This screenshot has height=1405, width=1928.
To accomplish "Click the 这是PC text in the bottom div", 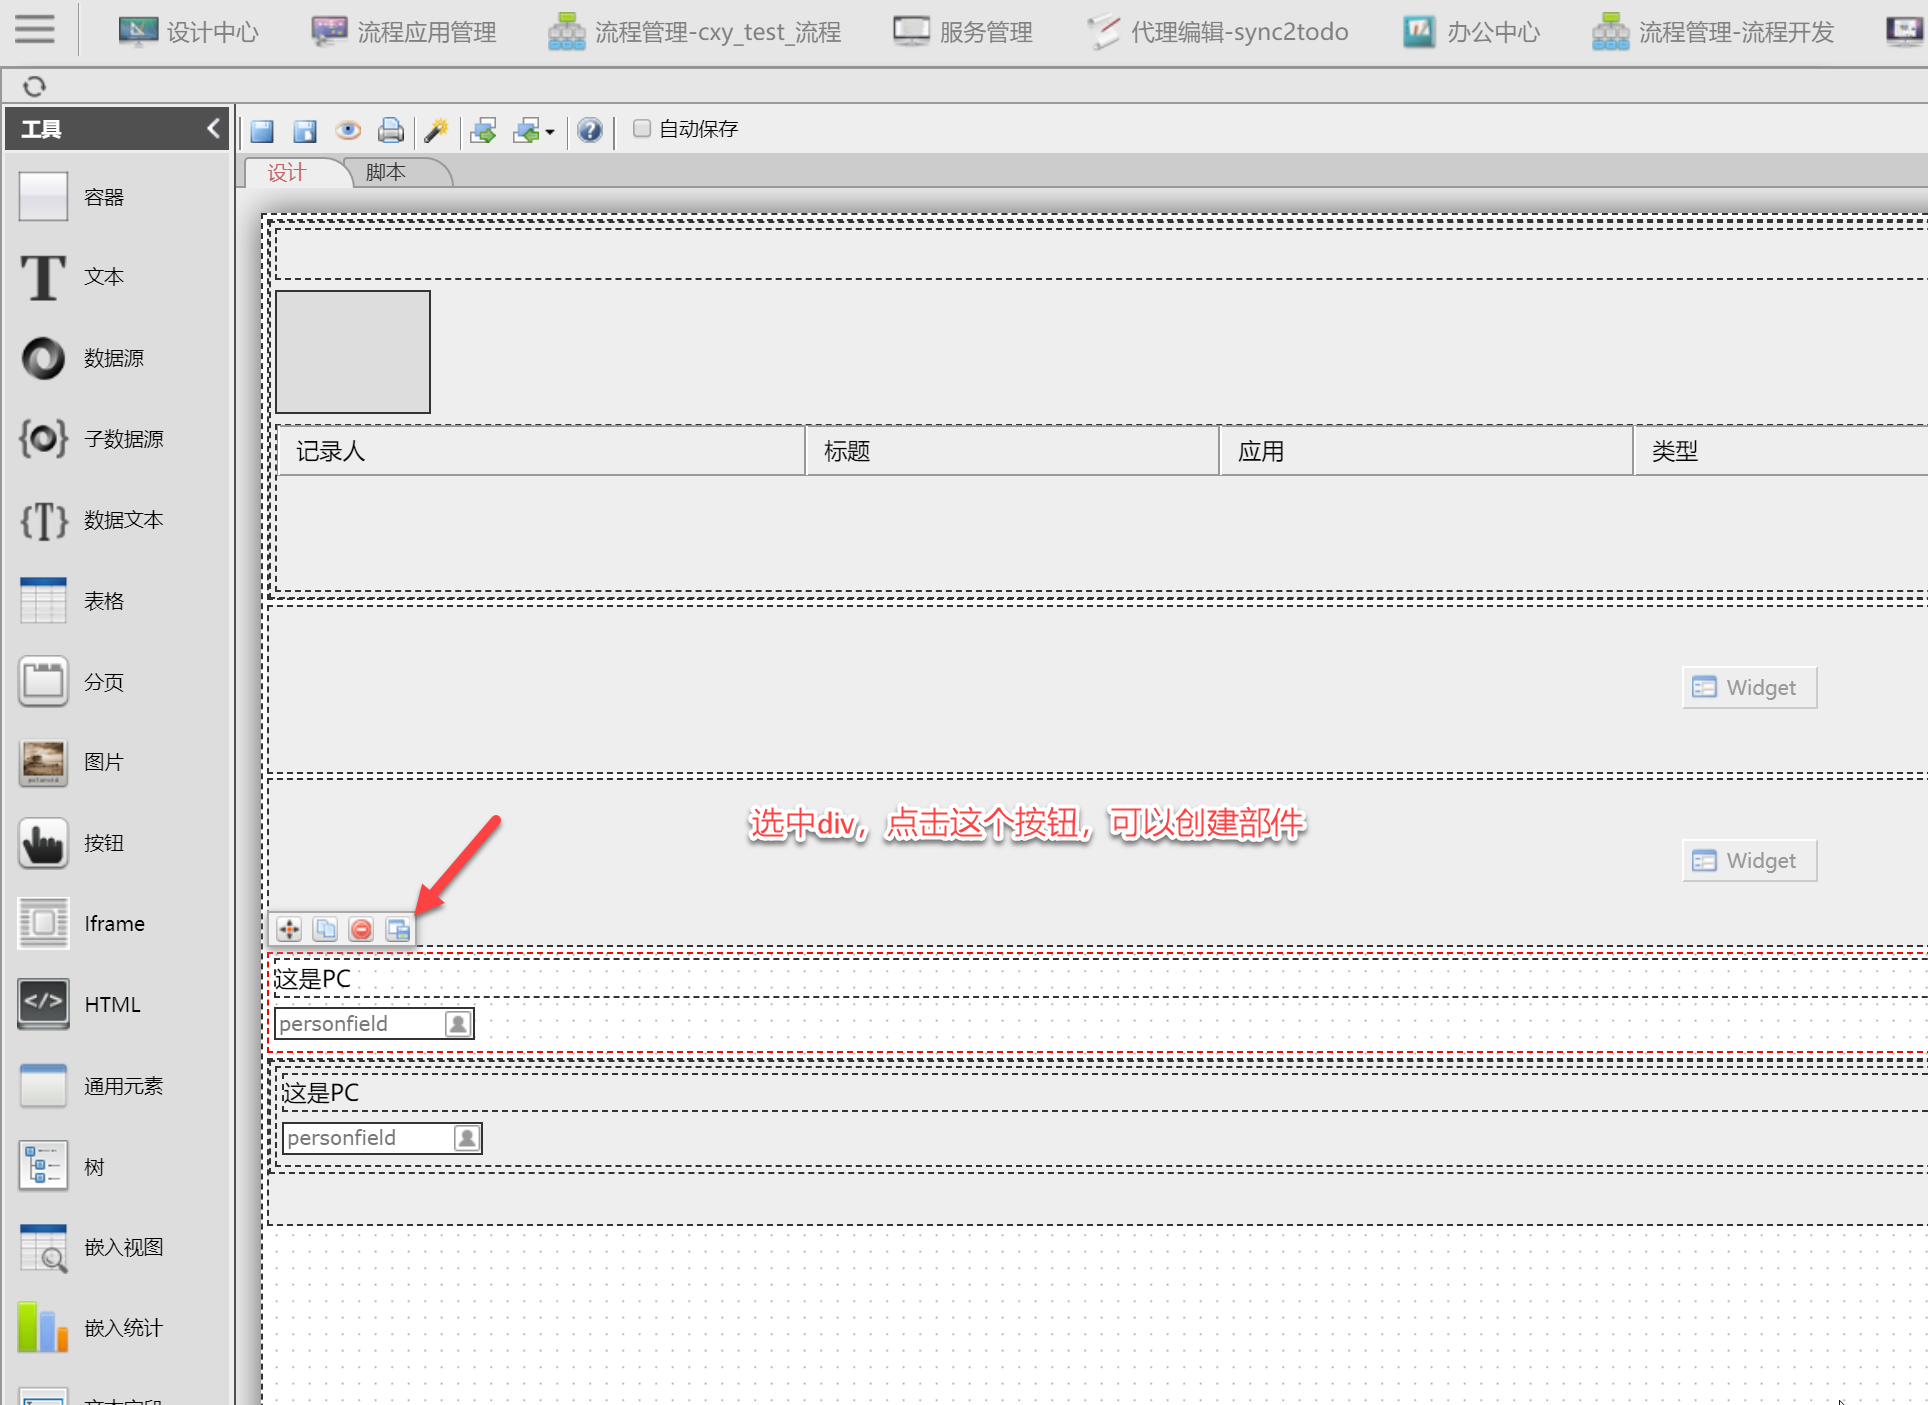I will coord(320,1093).
